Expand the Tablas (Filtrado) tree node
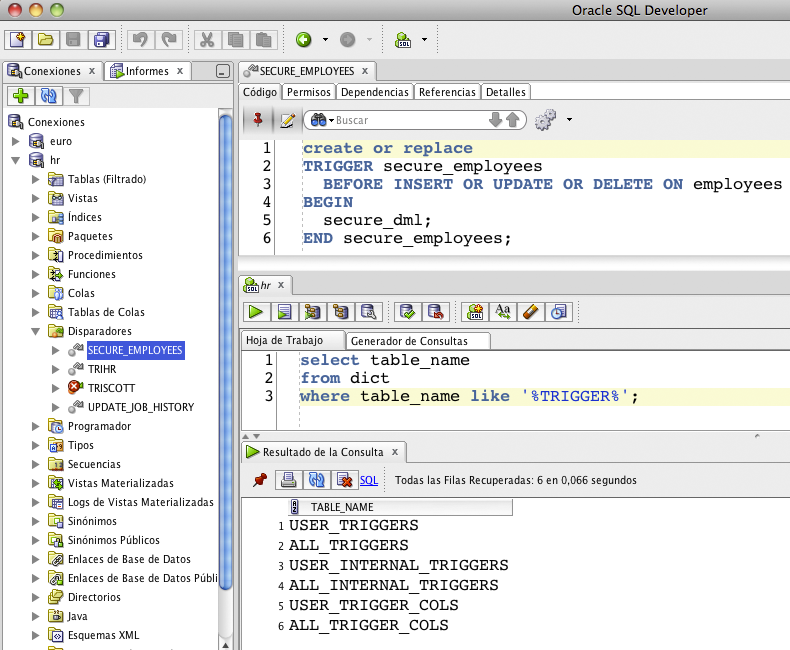The width and height of the screenshot is (790, 650). (36, 179)
